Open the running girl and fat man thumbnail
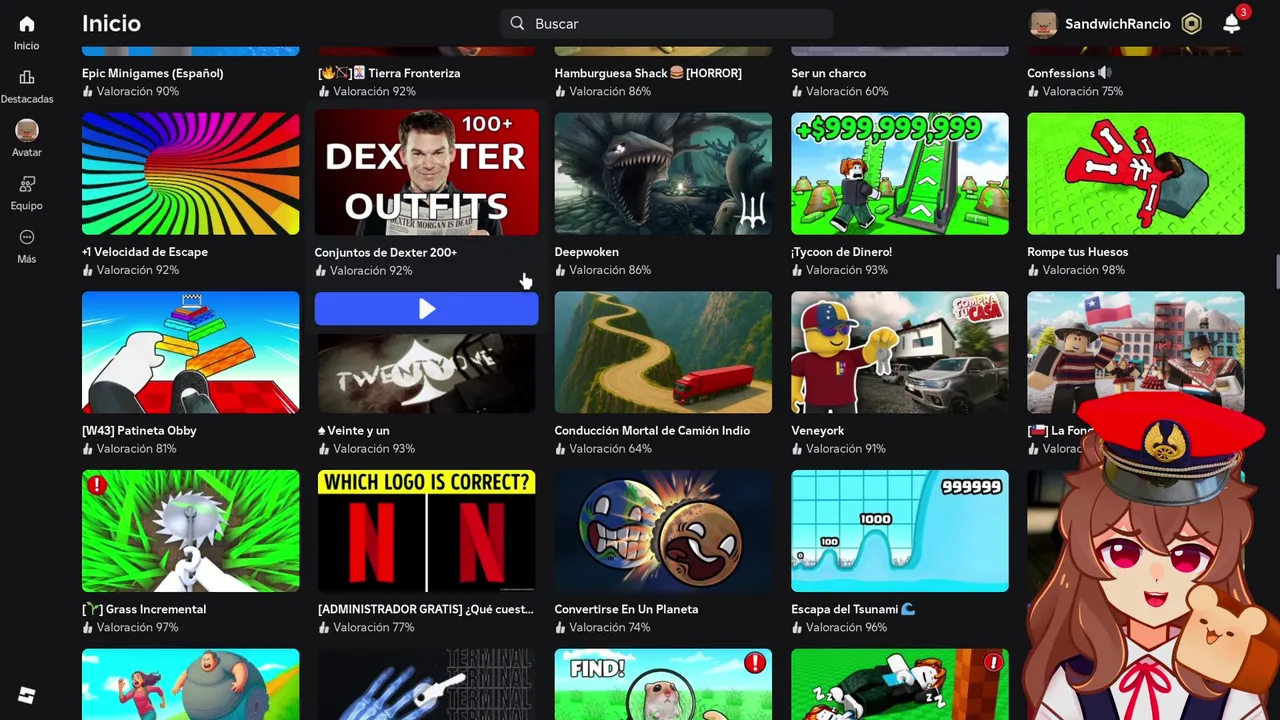This screenshot has width=1280, height=720. [x=190, y=684]
